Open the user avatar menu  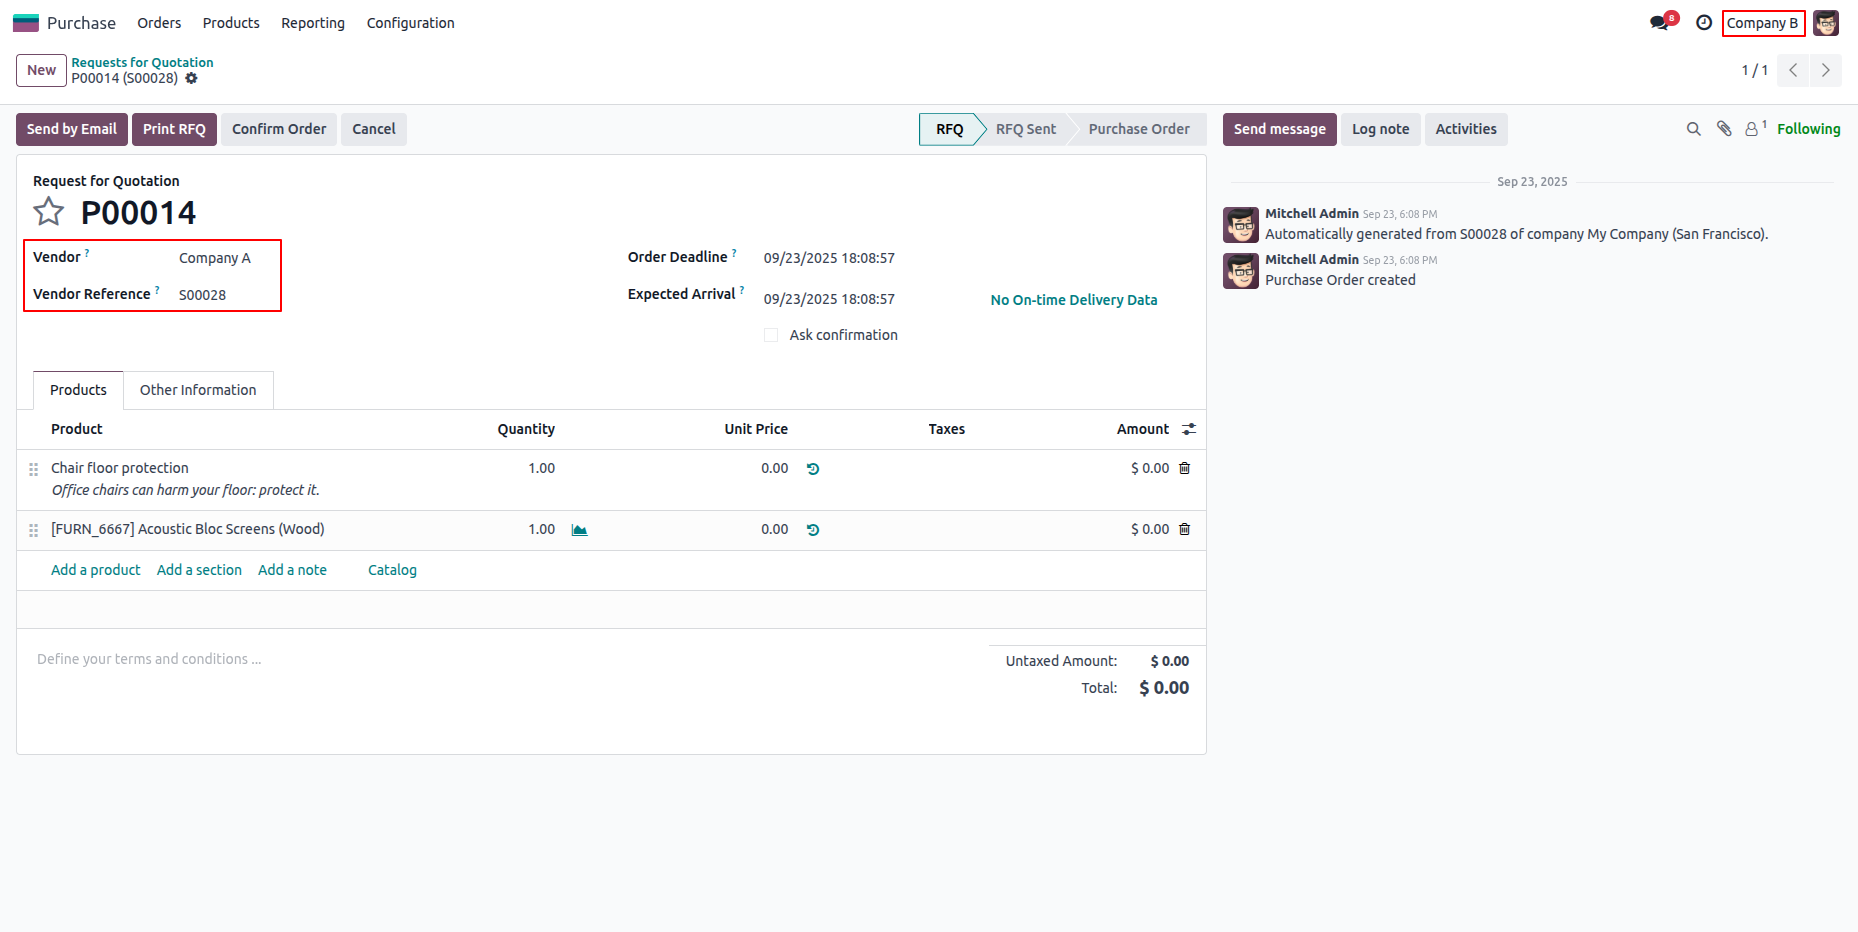[x=1826, y=22]
